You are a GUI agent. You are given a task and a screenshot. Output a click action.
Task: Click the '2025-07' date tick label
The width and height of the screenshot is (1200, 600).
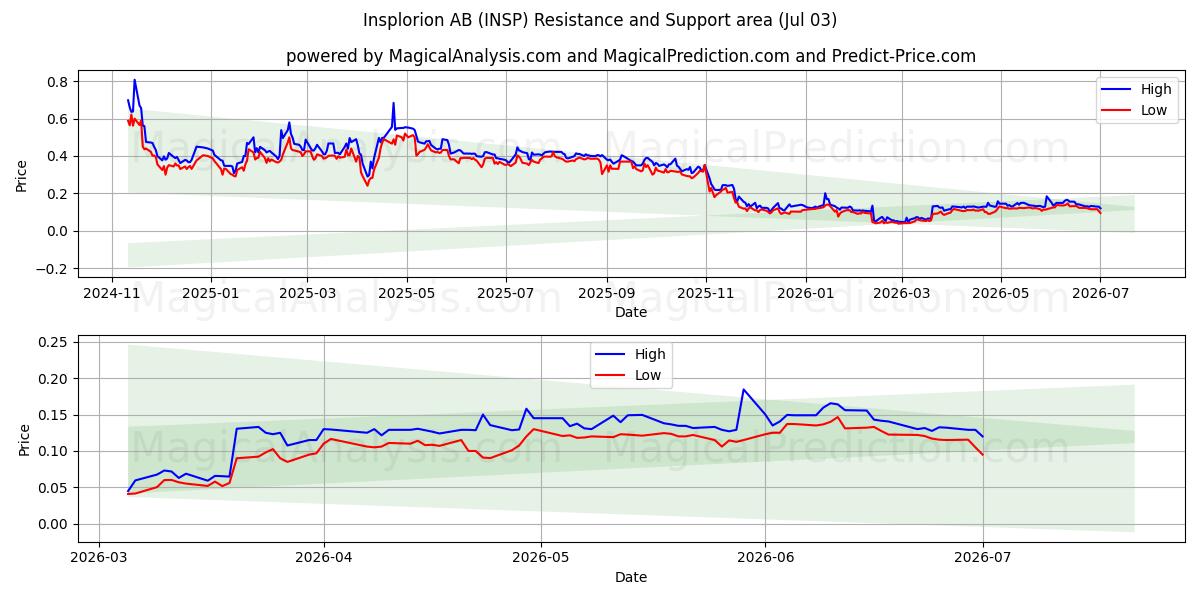tap(505, 293)
